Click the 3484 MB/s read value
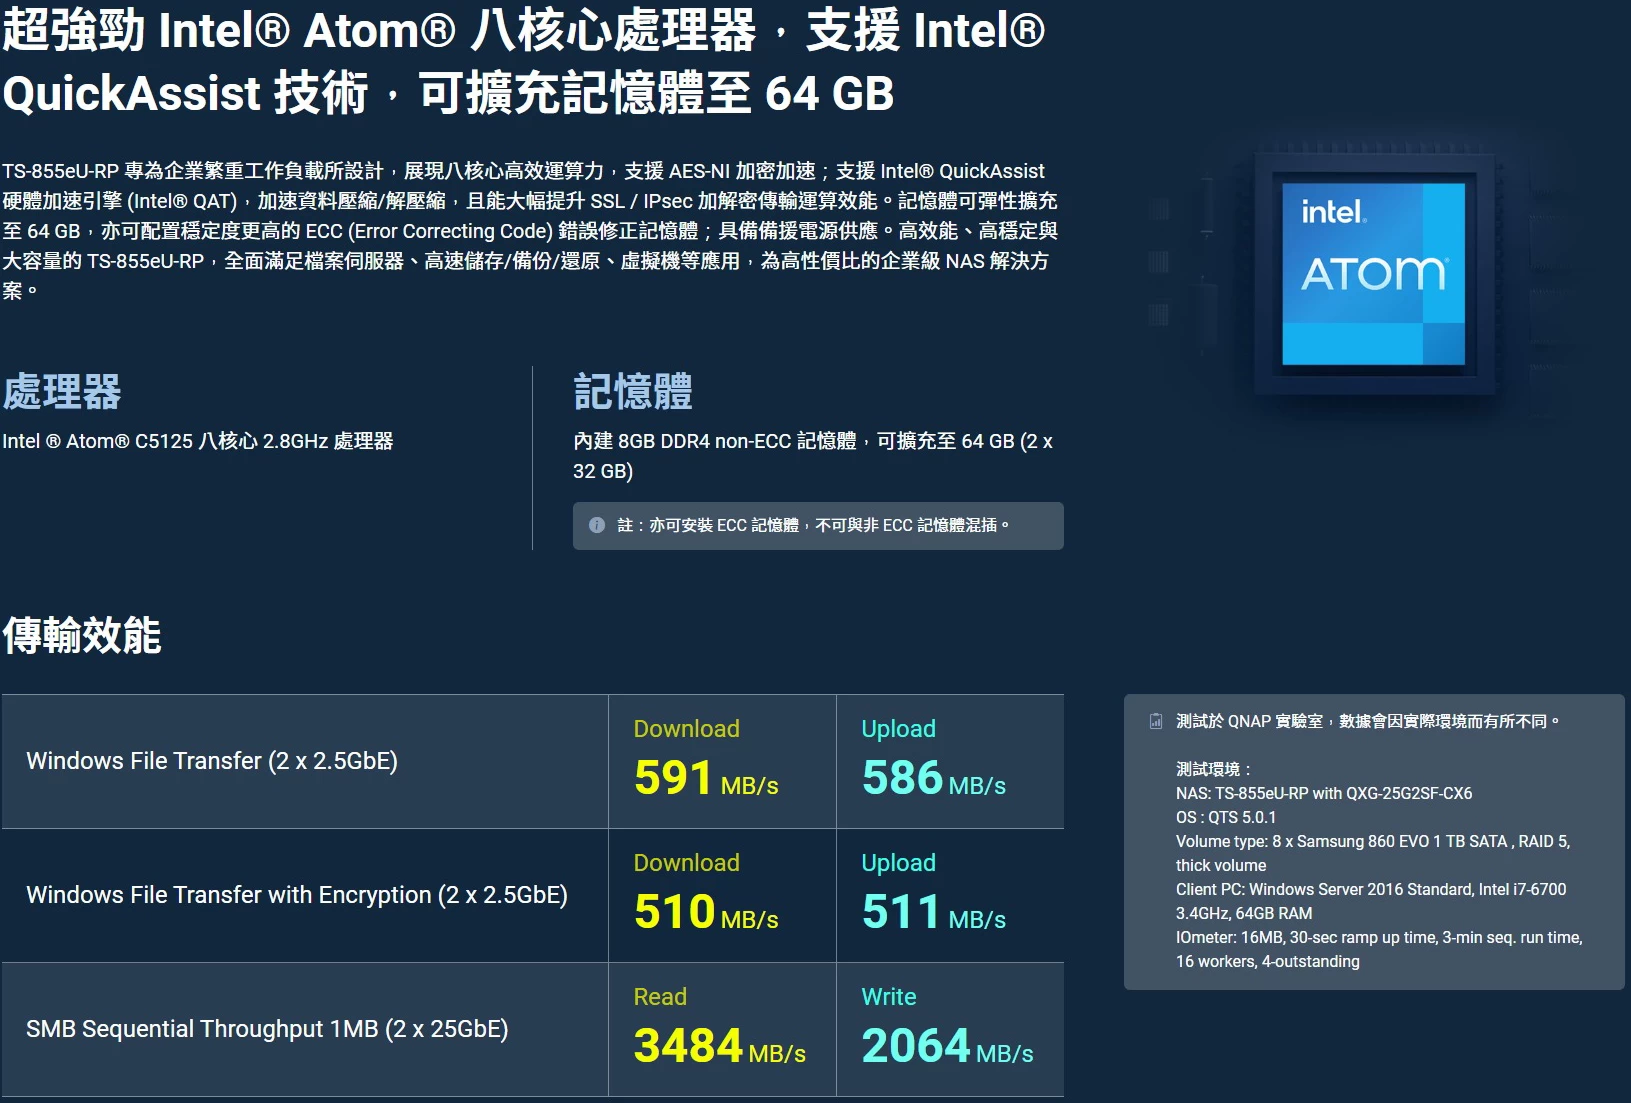Screen dimensions: 1631x1103 coord(720,1046)
